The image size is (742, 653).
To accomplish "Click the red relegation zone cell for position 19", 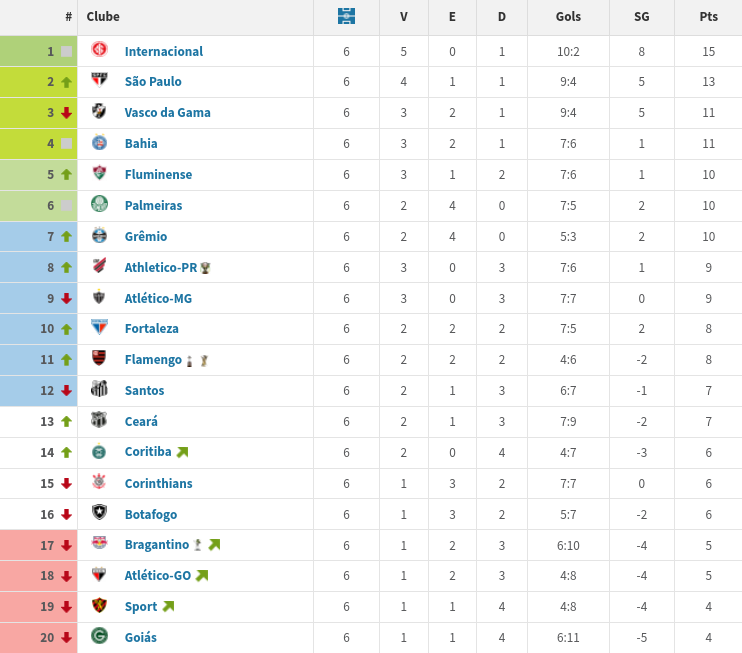I will pos(38,607).
